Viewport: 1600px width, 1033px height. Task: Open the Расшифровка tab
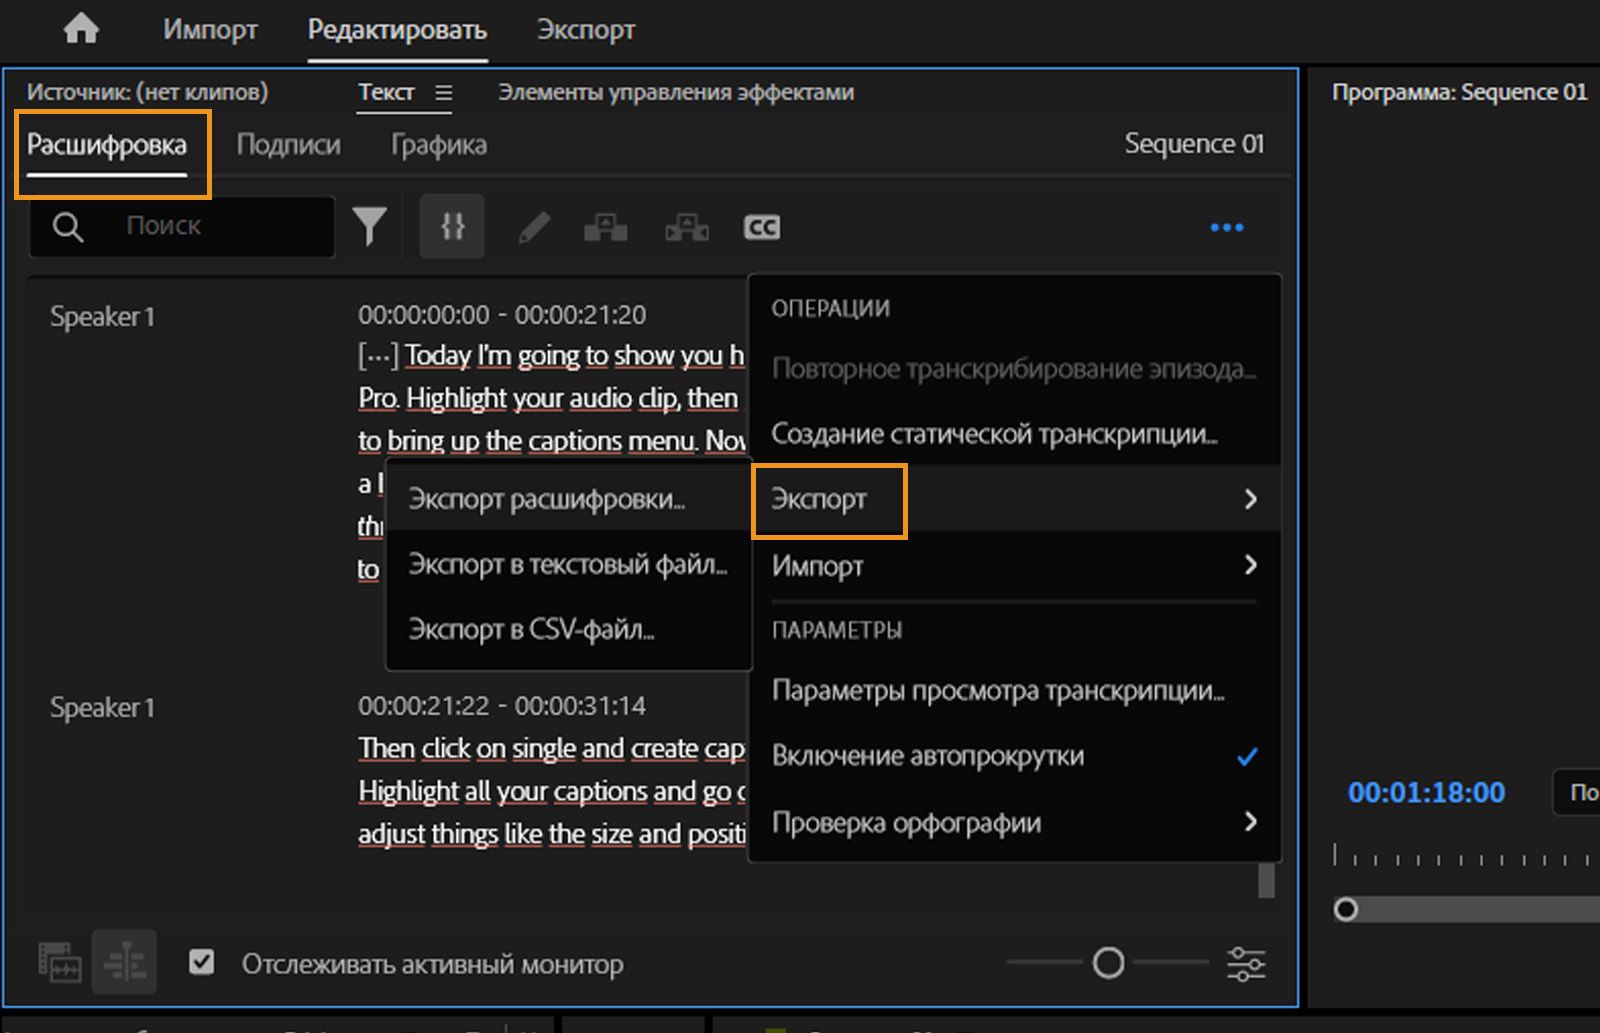click(x=107, y=145)
